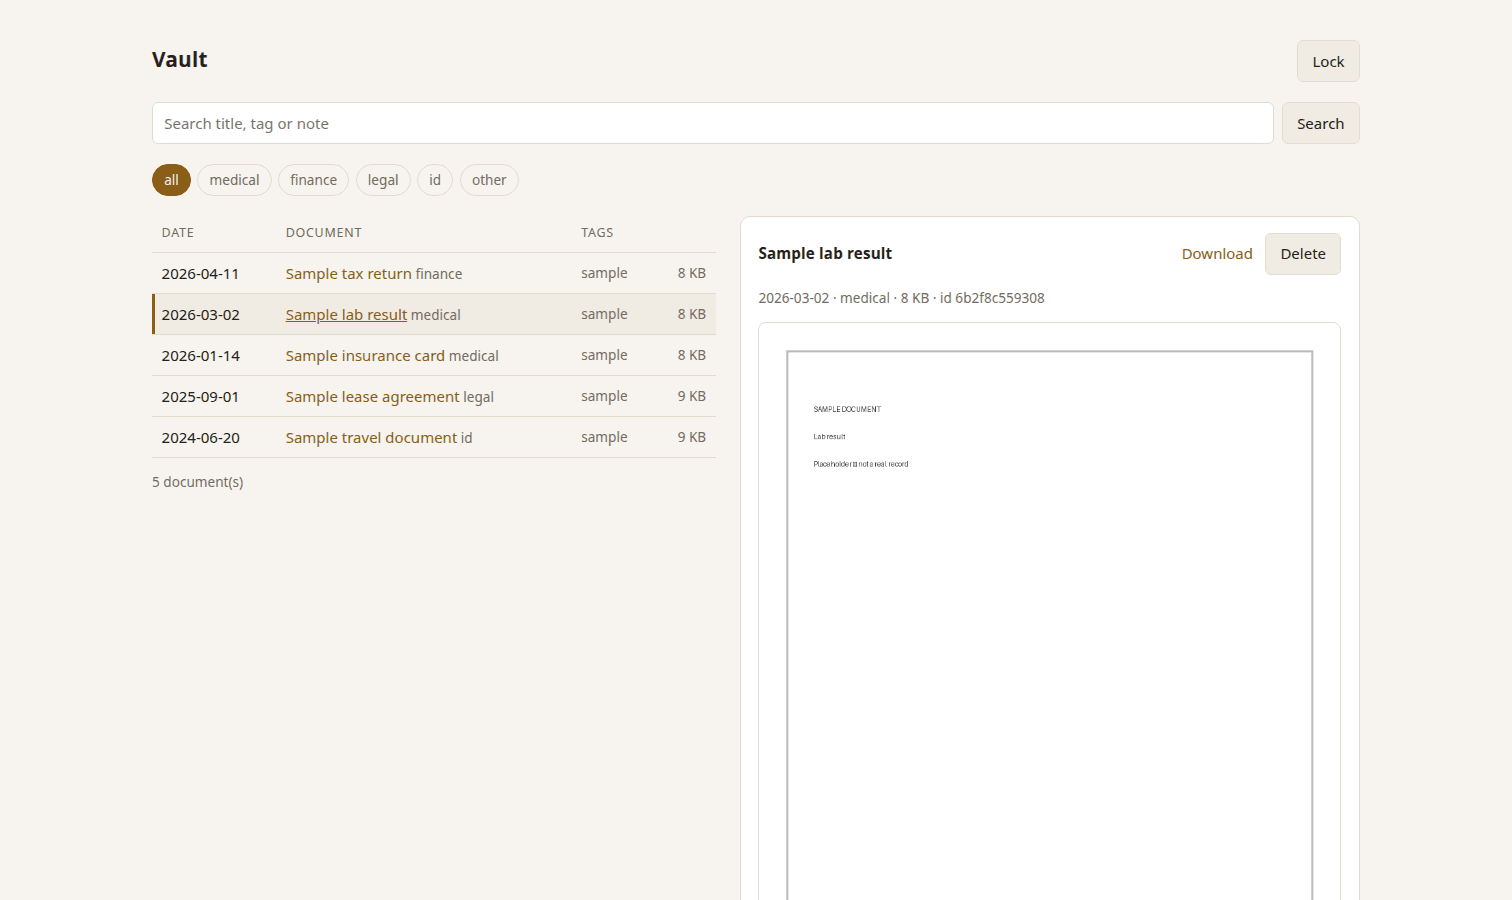Click the detail title 'Sample lab result'
1512x900 pixels.
825,254
